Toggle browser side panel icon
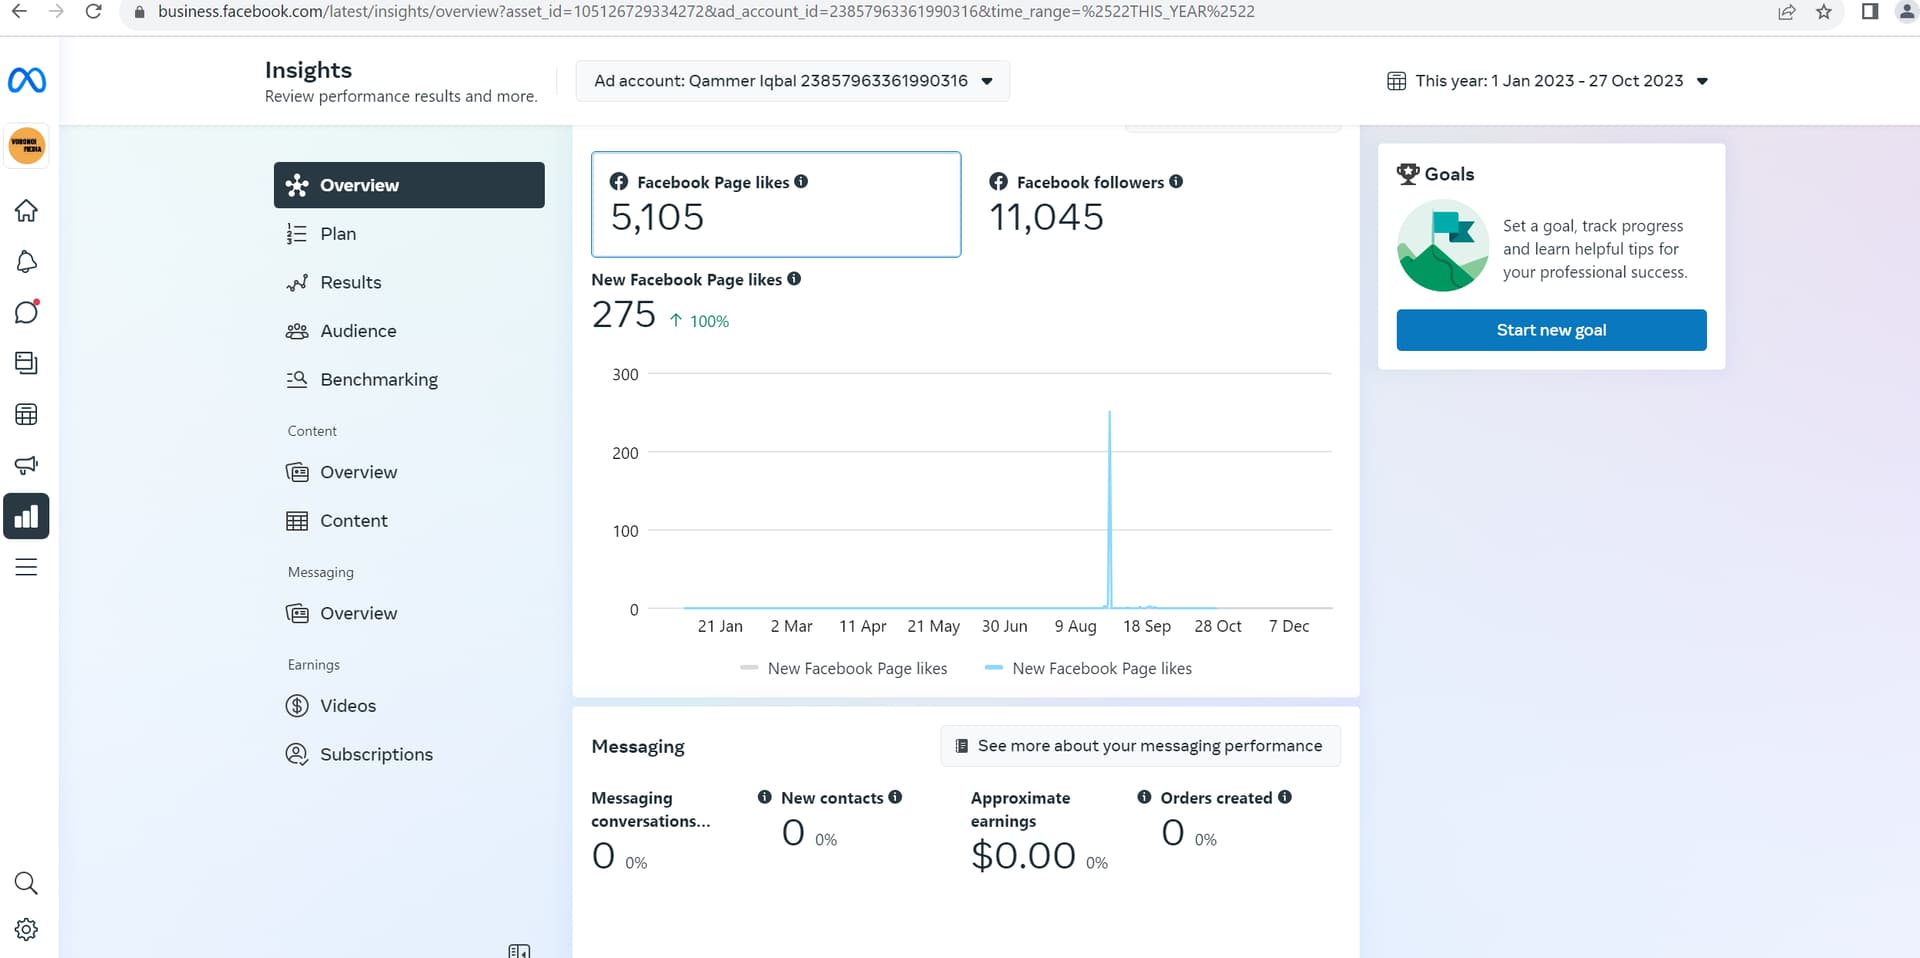The image size is (1920, 958). (1870, 12)
